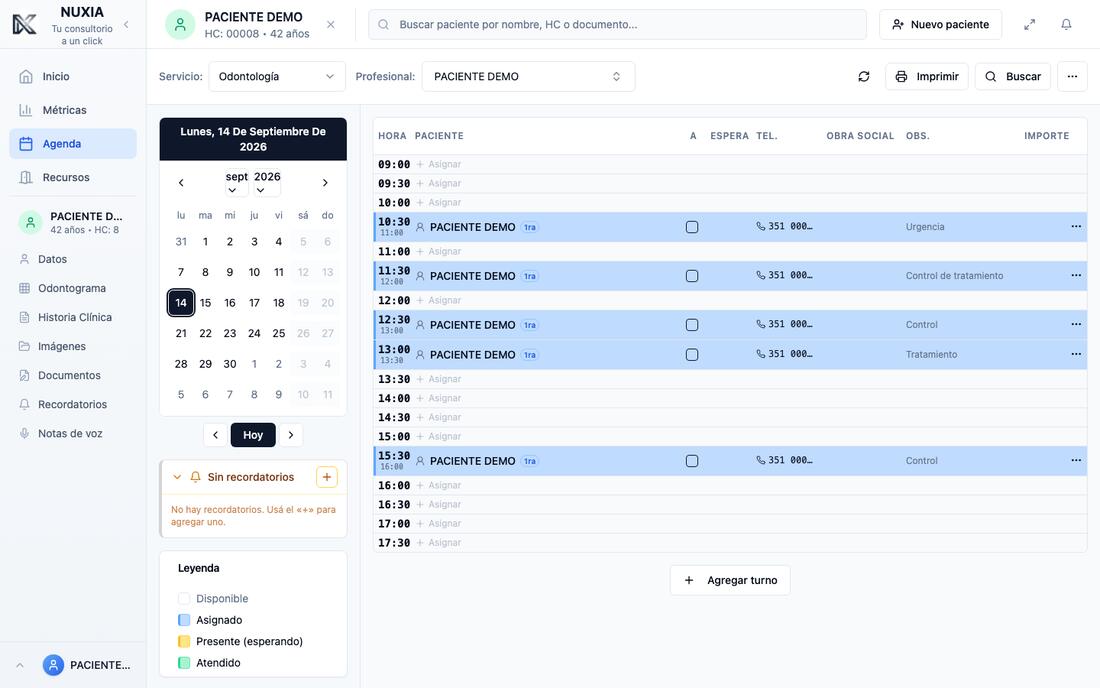Open options for the 15:30 Control appointment

click(1075, 461)
